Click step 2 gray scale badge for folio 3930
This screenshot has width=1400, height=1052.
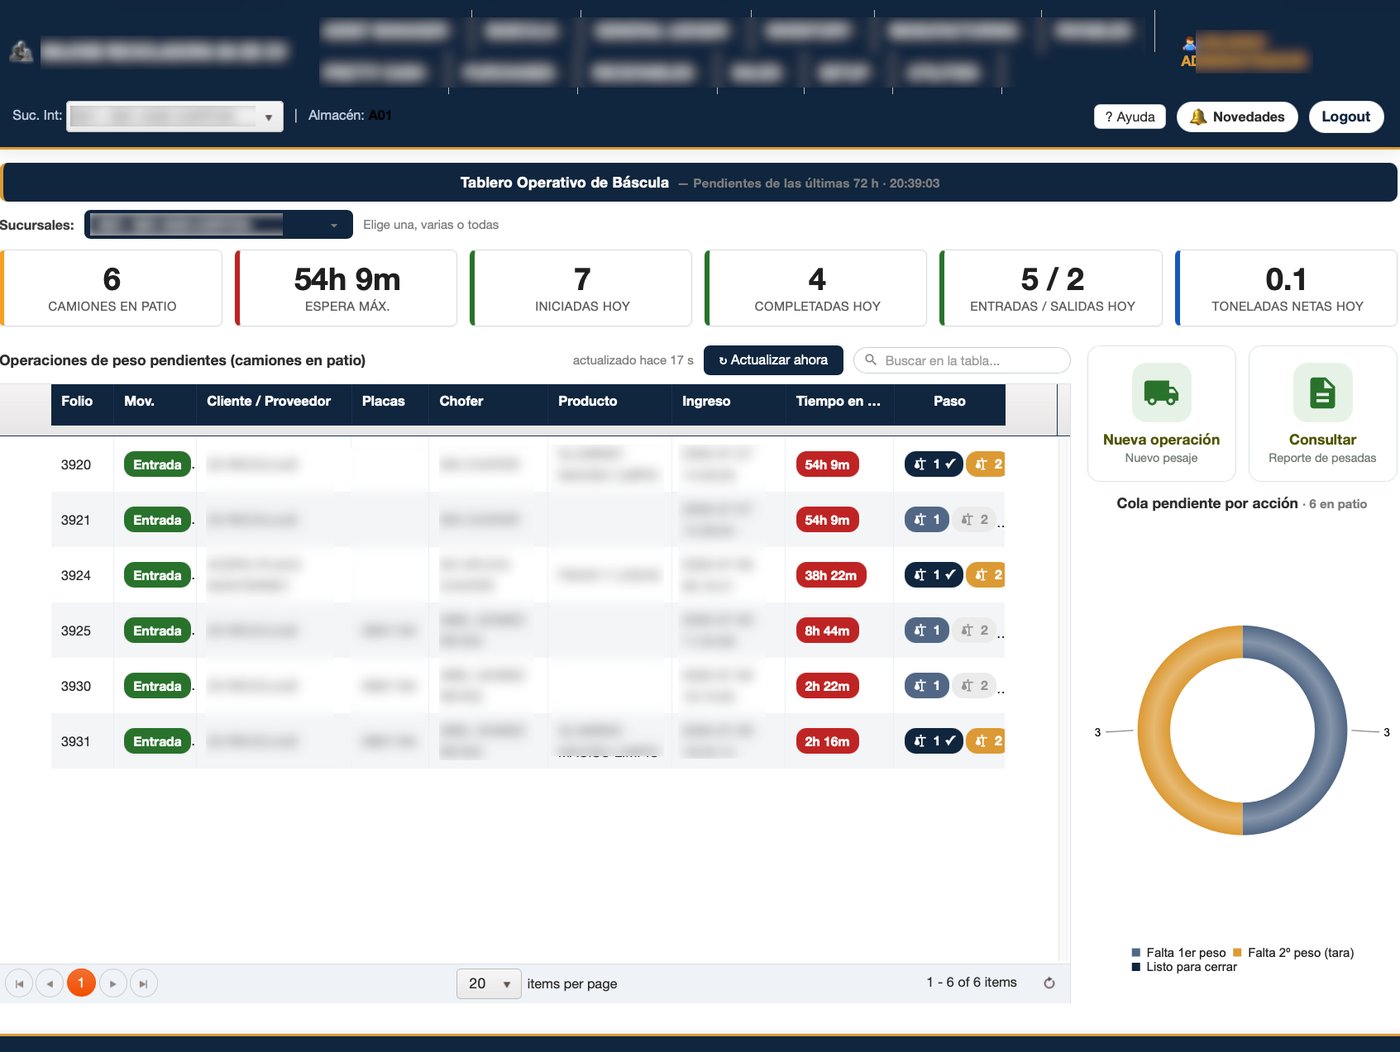tap(974, 686)
